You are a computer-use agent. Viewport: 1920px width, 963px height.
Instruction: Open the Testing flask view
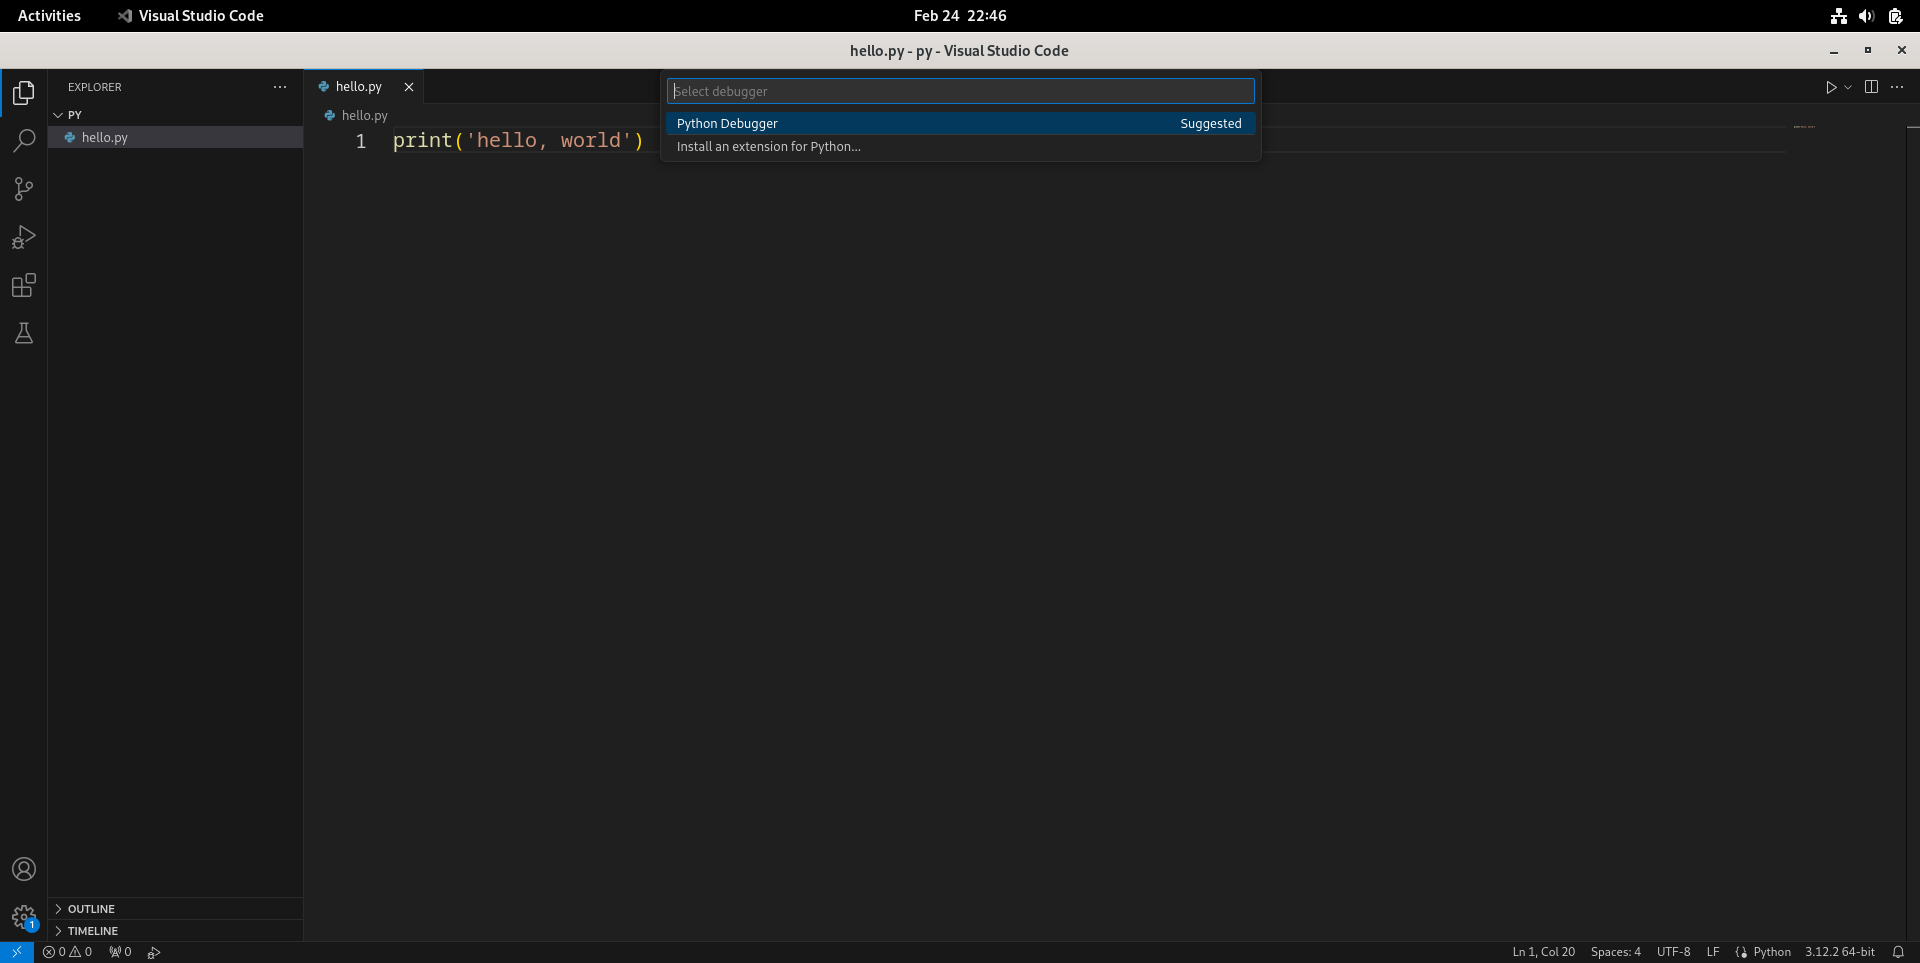[24, 333]
